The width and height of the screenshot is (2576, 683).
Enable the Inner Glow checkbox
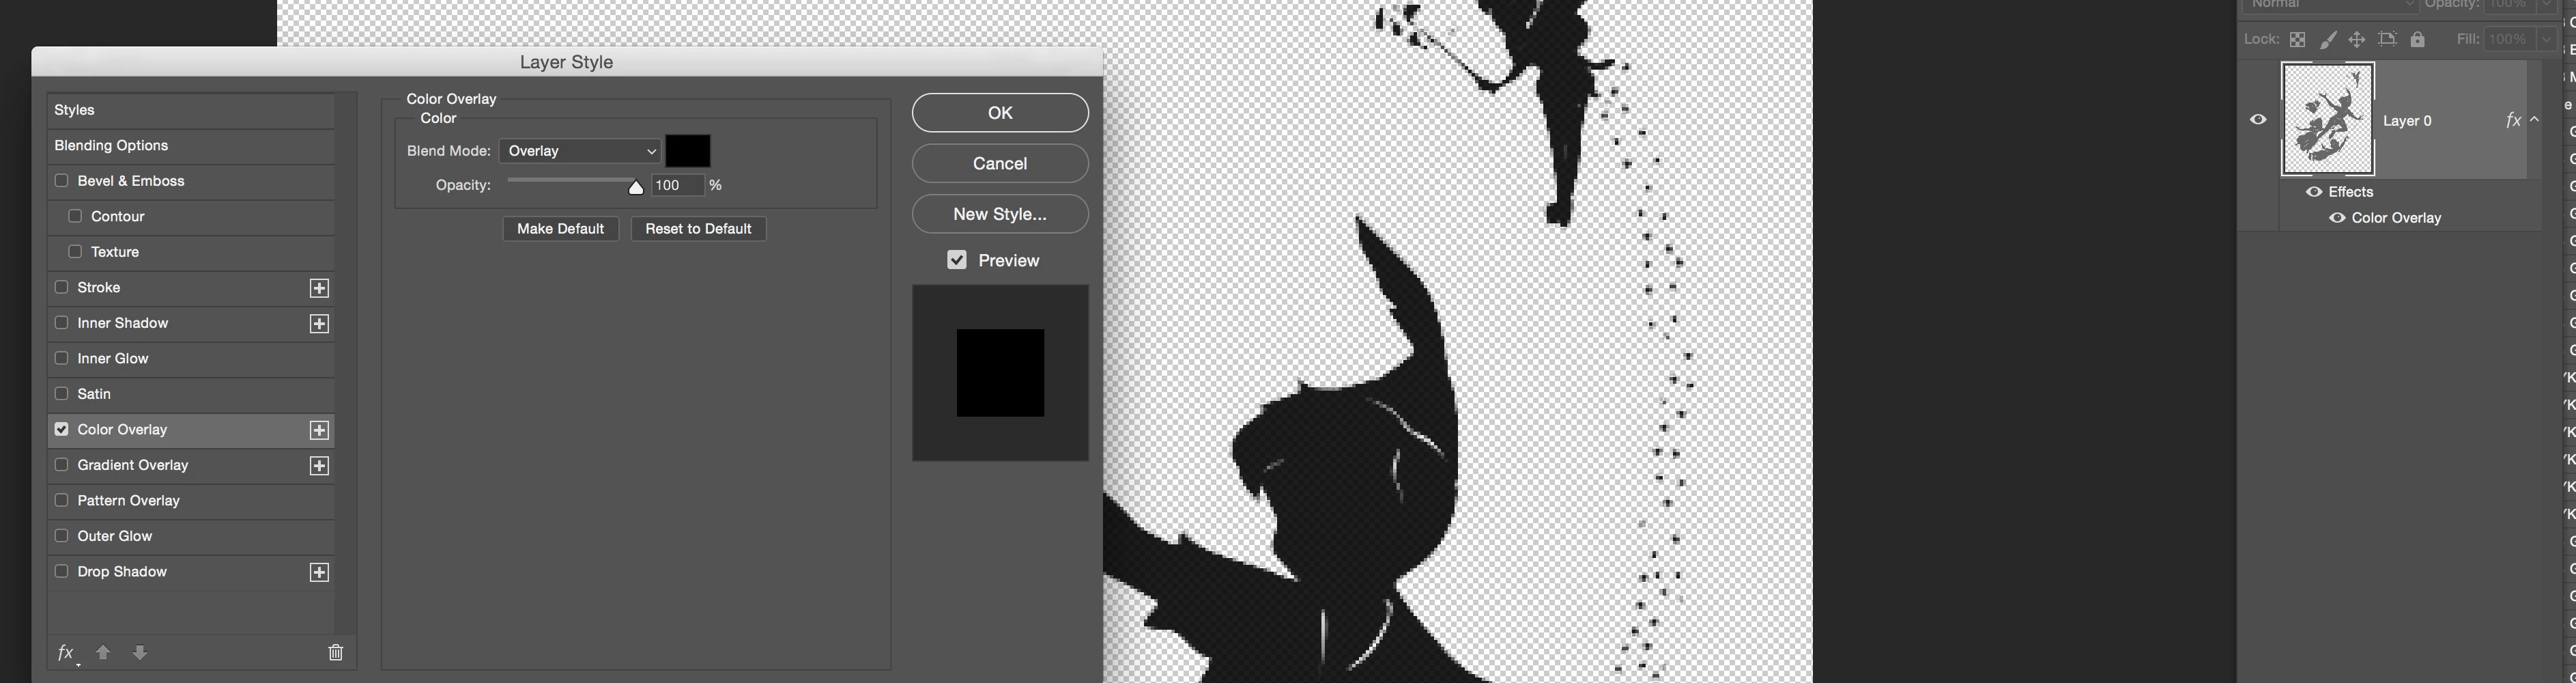[62, 358]
